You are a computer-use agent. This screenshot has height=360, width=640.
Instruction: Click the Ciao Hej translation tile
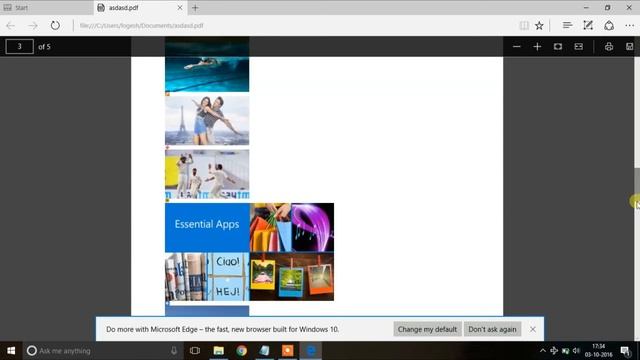click(228, 277)
